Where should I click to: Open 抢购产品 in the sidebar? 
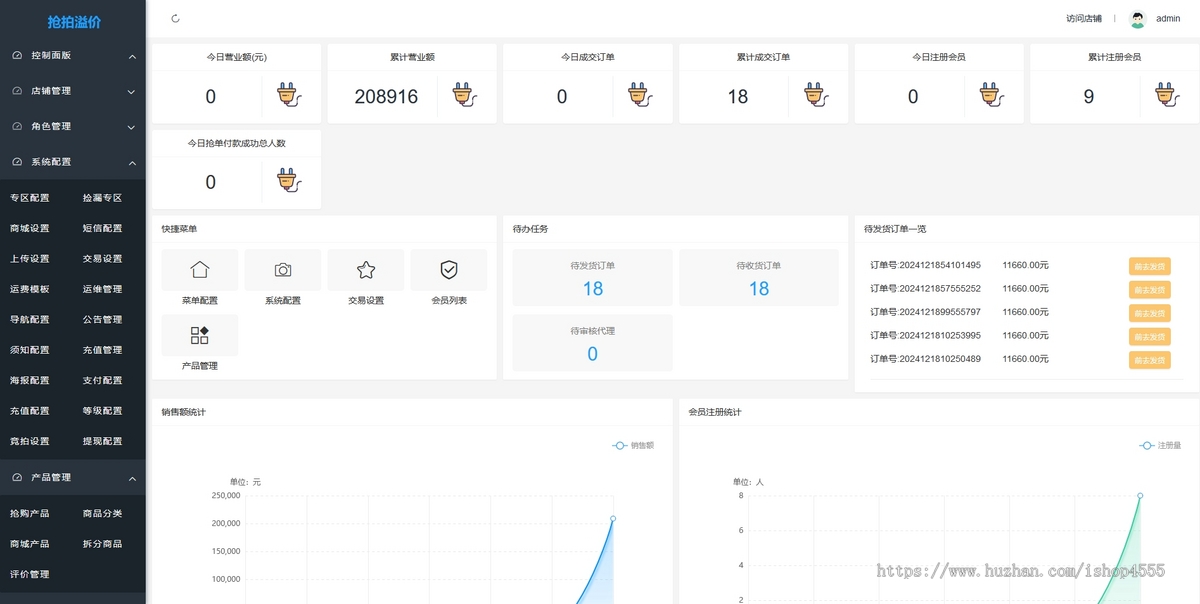pyautogui.click(x=30, y=514)
